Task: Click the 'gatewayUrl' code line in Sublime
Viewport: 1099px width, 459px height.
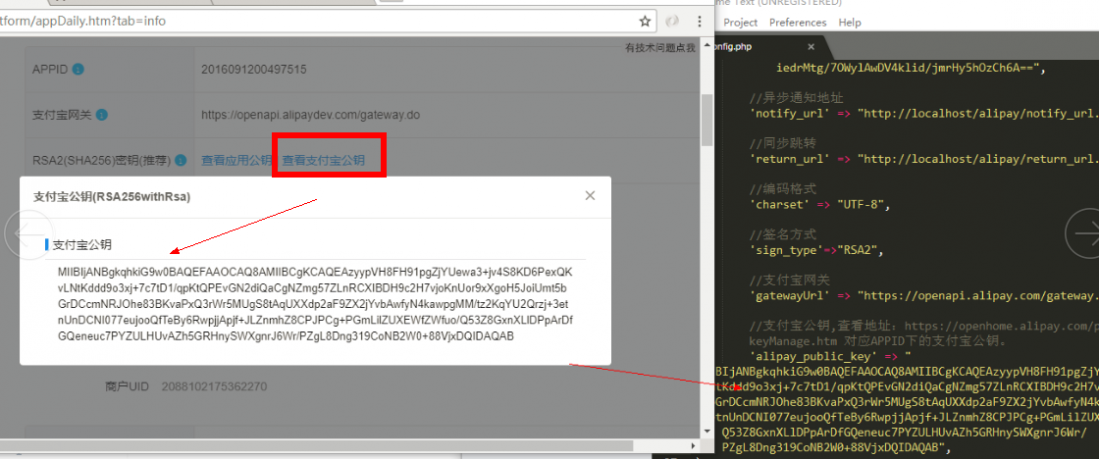Action: 924,296
